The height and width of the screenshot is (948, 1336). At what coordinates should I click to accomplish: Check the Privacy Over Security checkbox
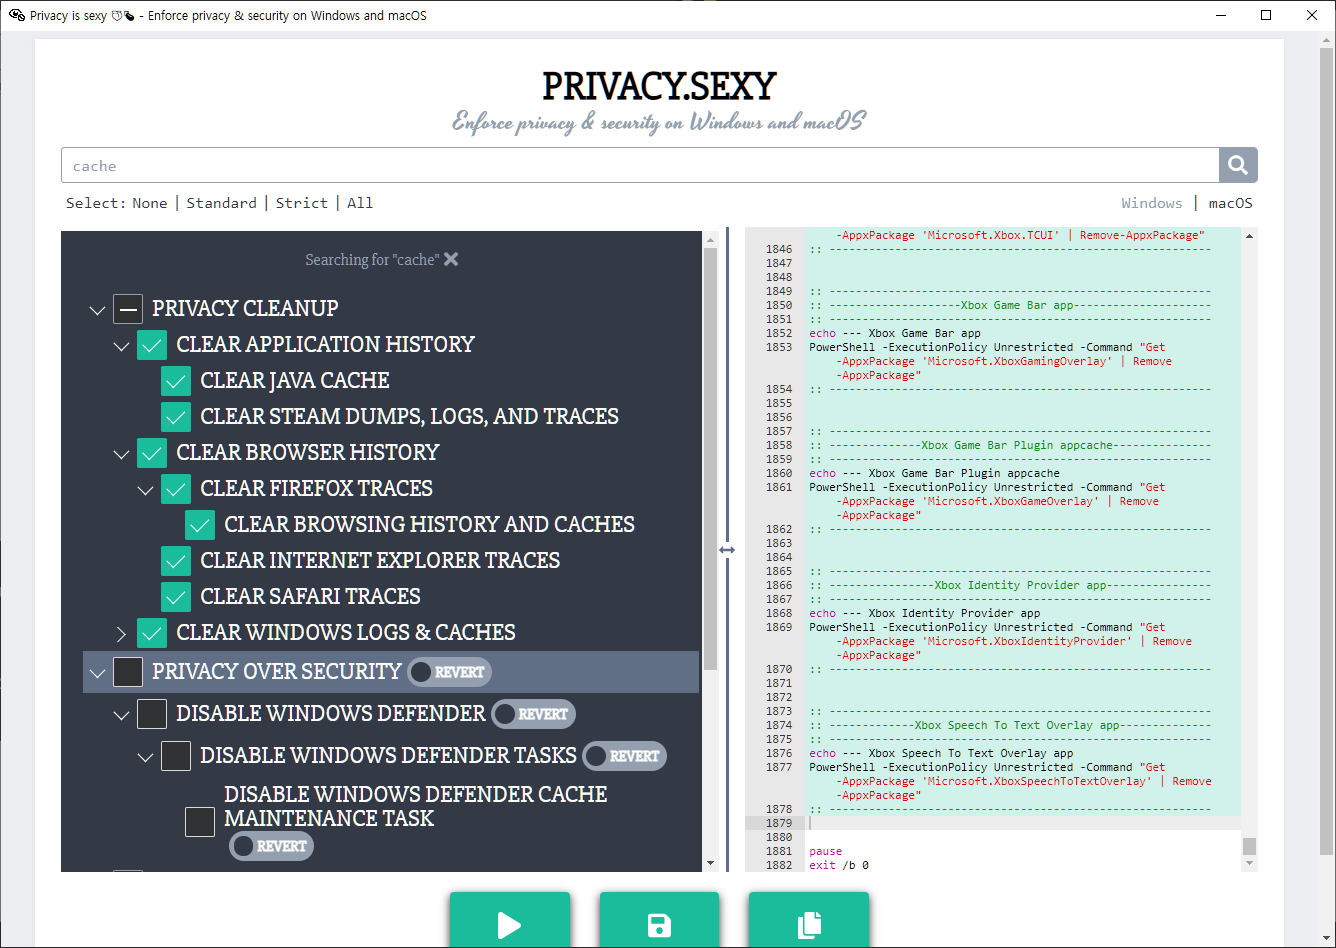128,672
